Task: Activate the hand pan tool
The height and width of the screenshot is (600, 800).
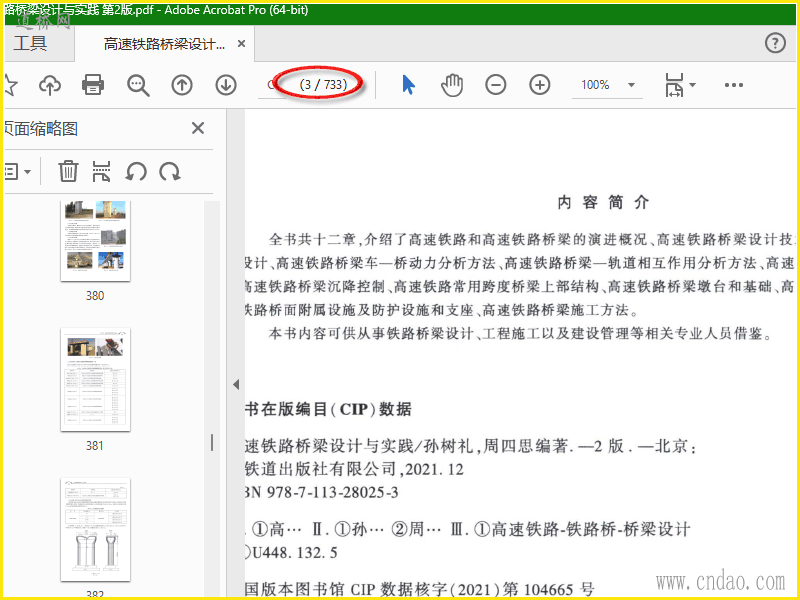Action: click(x=452, y=85)
